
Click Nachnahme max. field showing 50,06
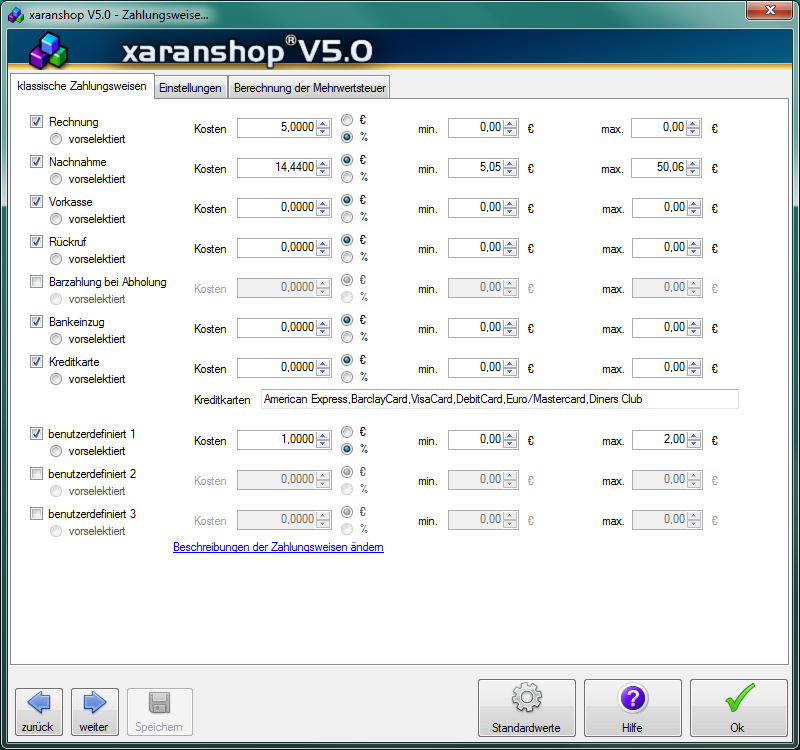[659, 167]
